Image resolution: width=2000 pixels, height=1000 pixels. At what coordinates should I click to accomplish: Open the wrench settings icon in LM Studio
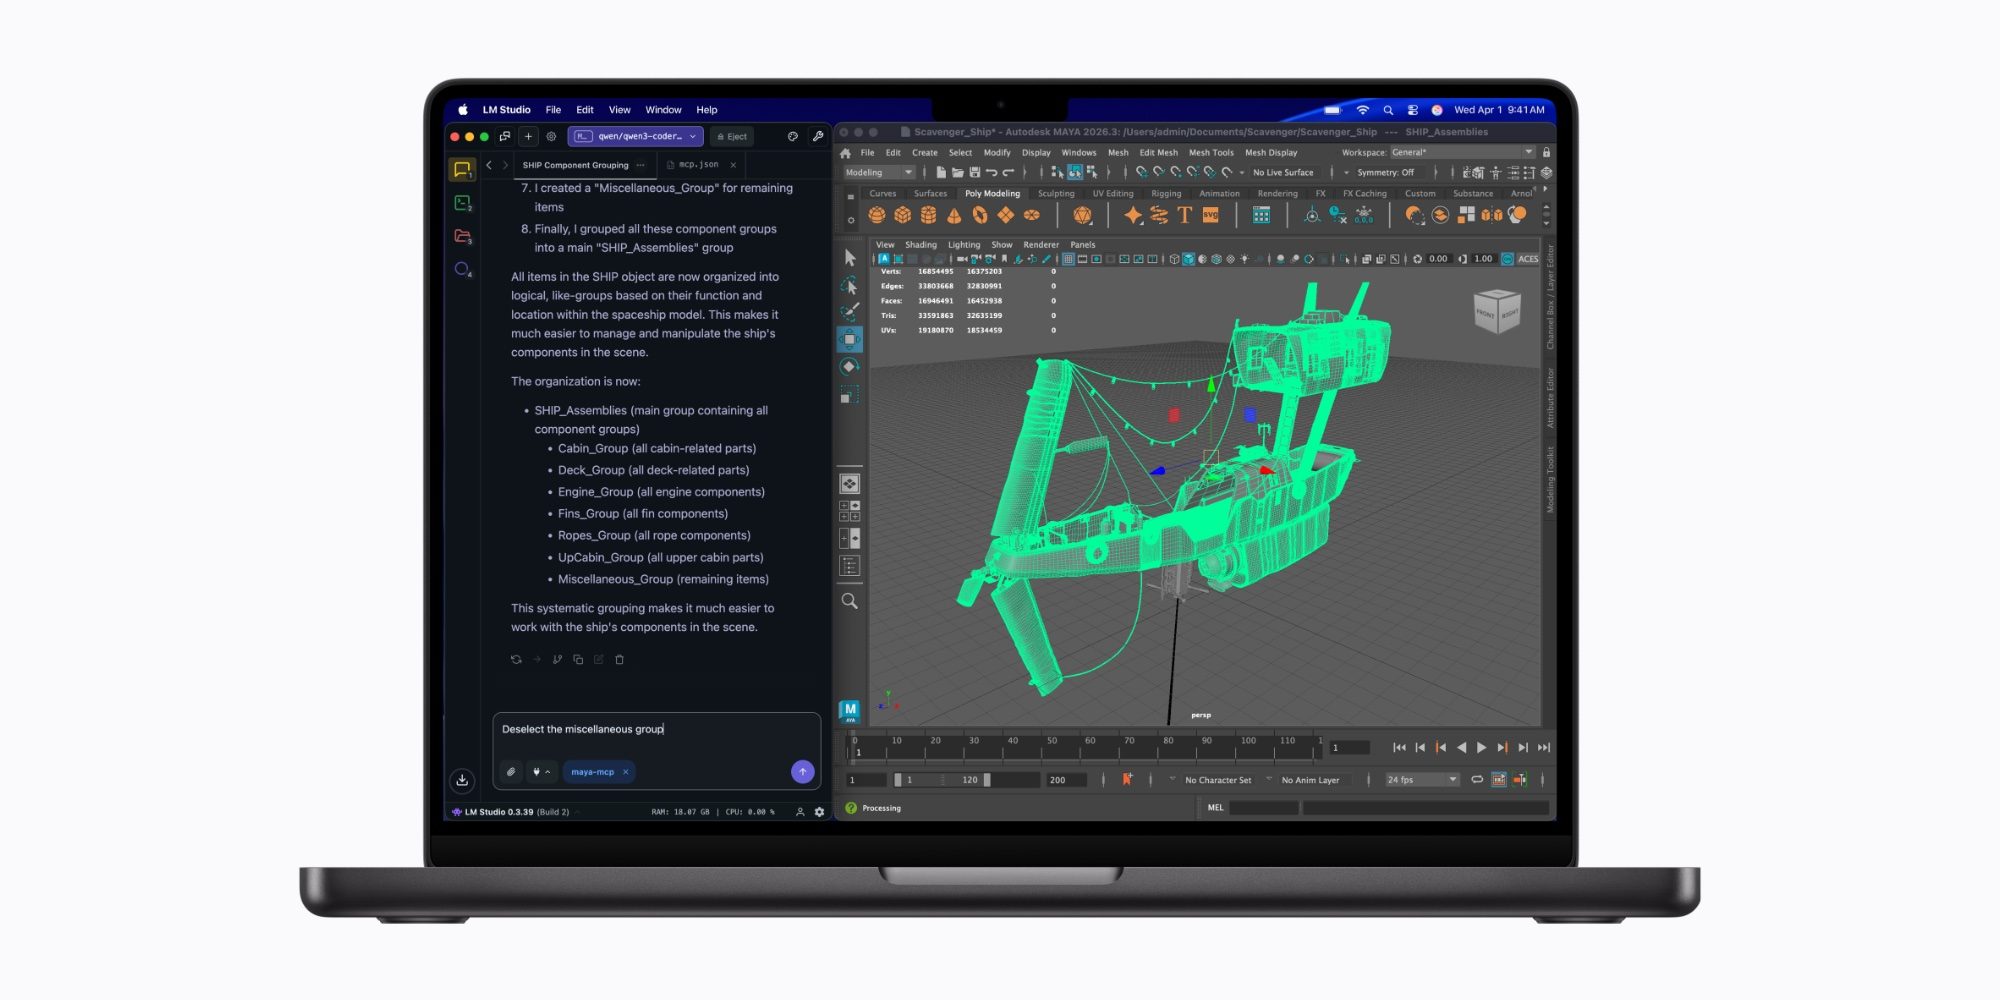pyautogui.click(x=818, y=136)
